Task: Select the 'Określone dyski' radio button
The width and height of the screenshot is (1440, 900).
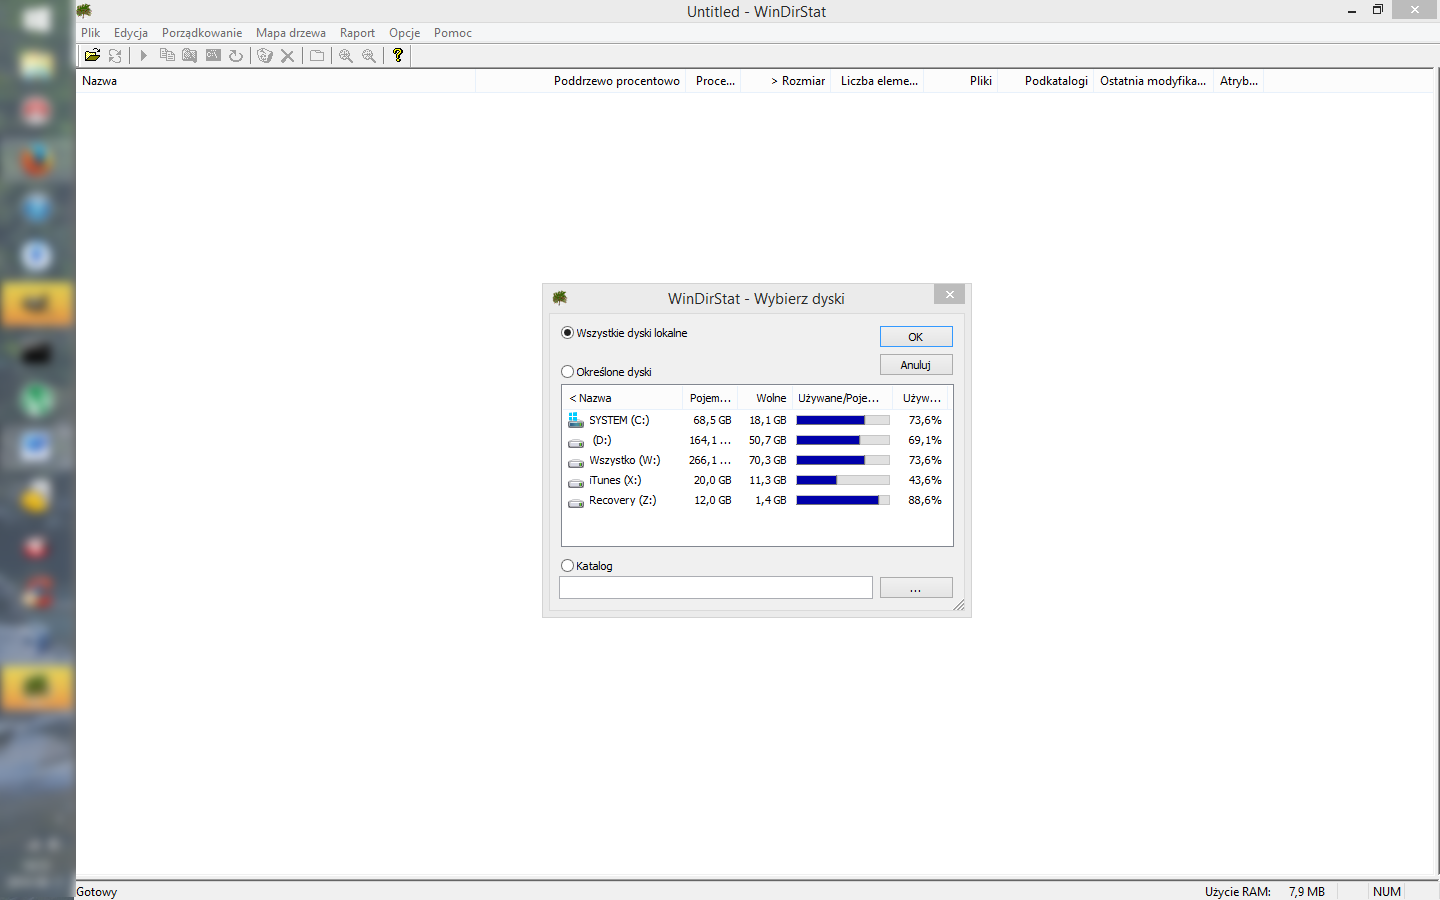Action: point(568,372)
